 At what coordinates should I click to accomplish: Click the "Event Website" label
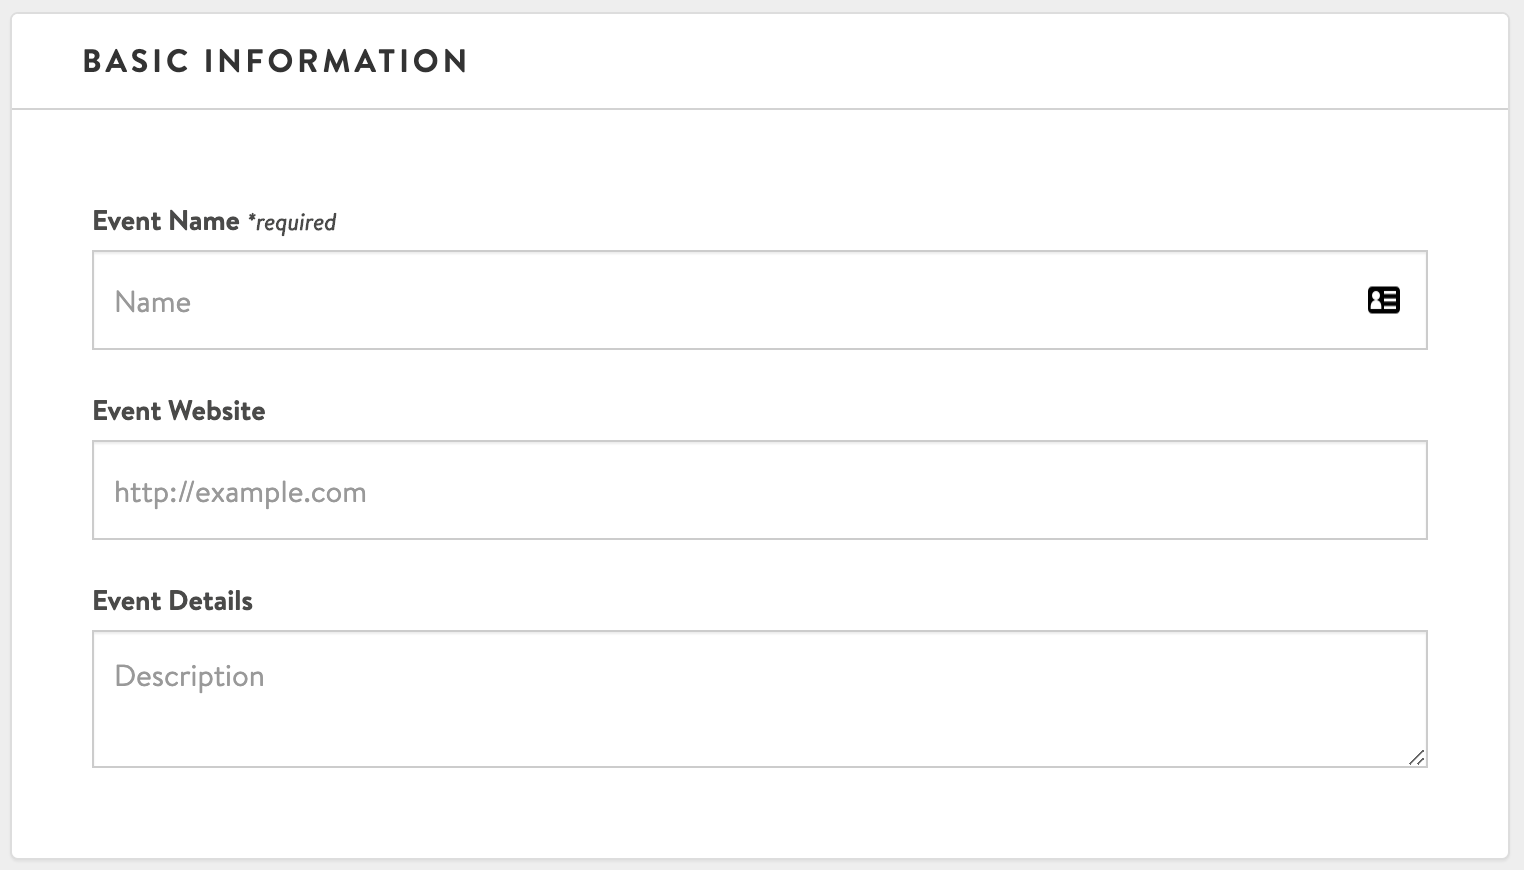(179, 411)
